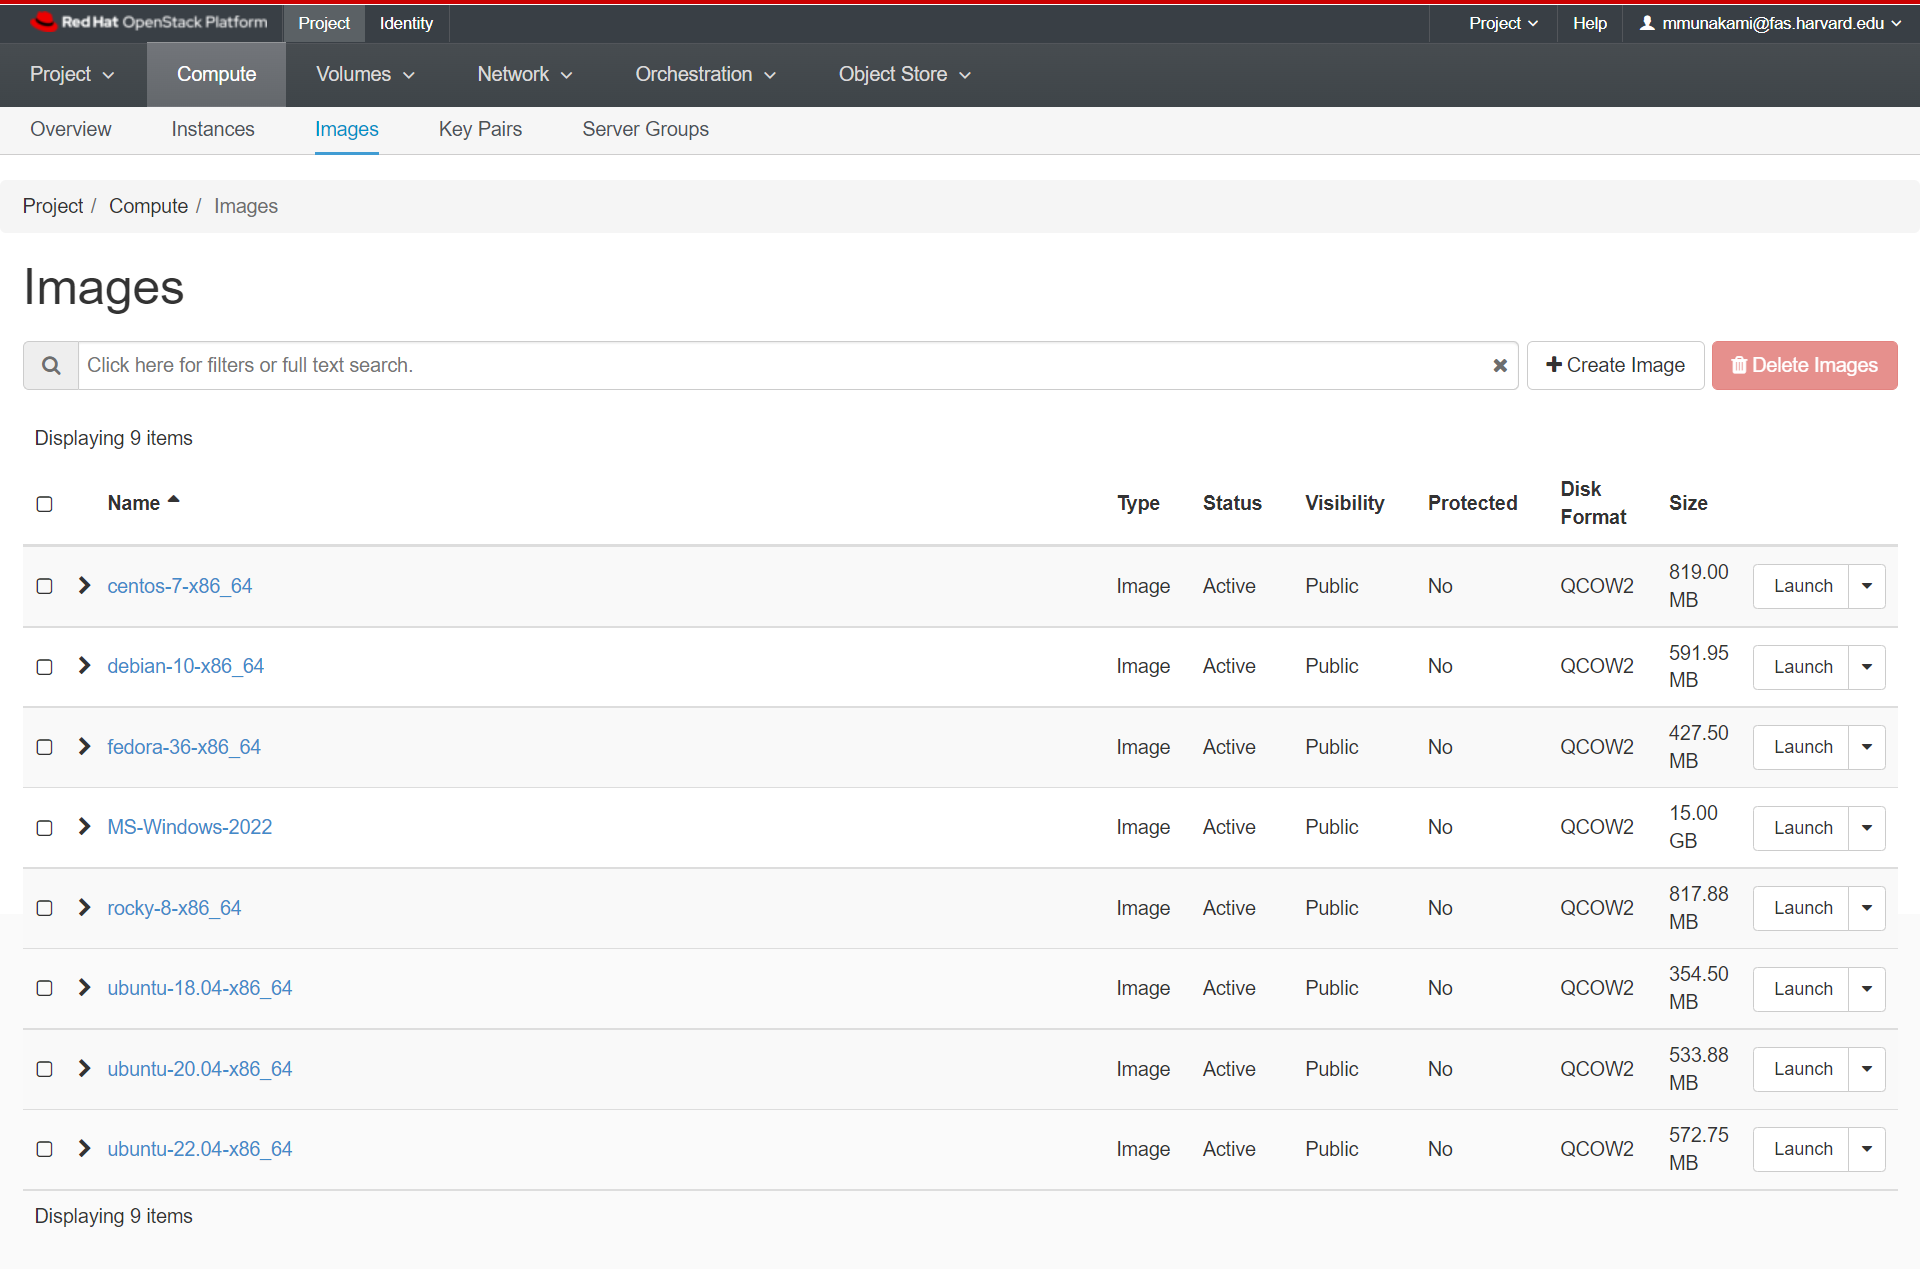Image resolution: width=1920 pixels, height=1269 pixels.
Task: Select all images with the header checkbox
Action: (x=45, y=504)
